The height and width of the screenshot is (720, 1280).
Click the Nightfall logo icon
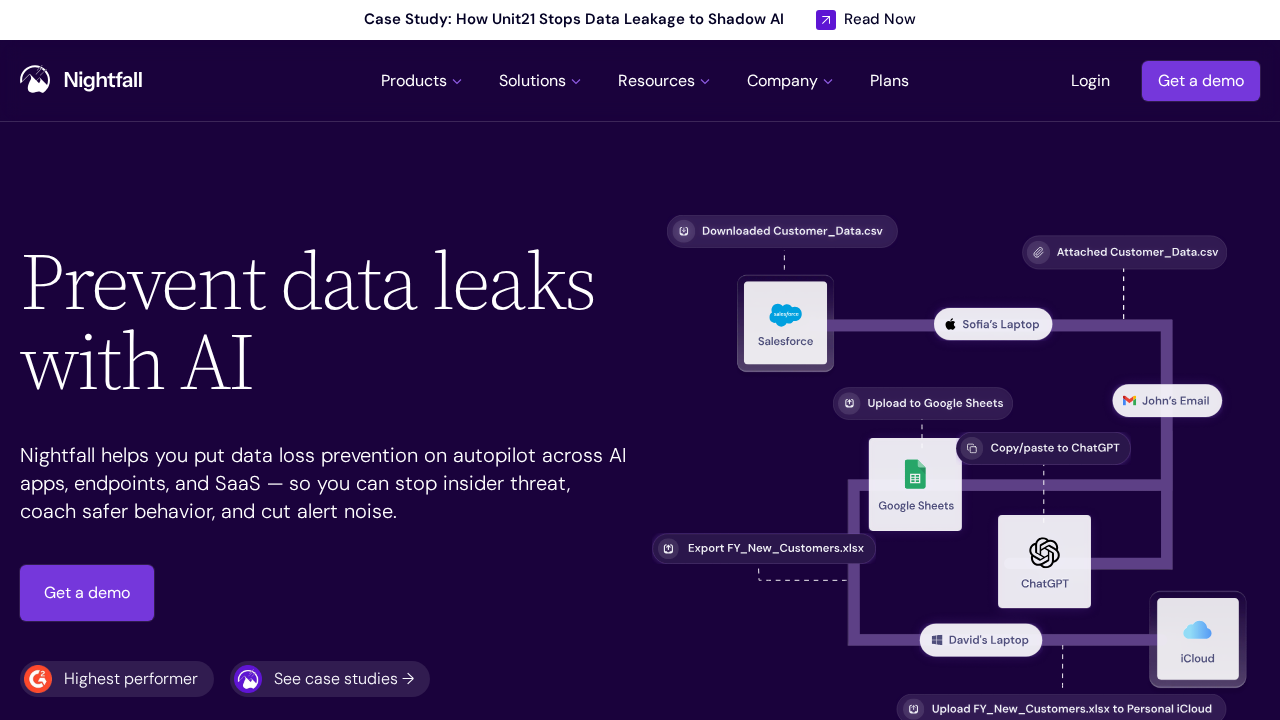pyautogui.click(x=35, y=80)
